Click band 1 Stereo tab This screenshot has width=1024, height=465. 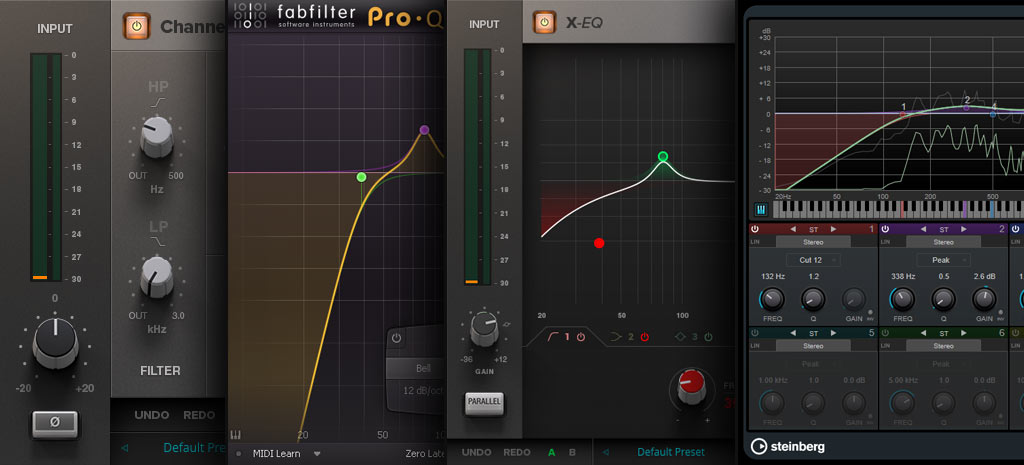coord(813,242)
